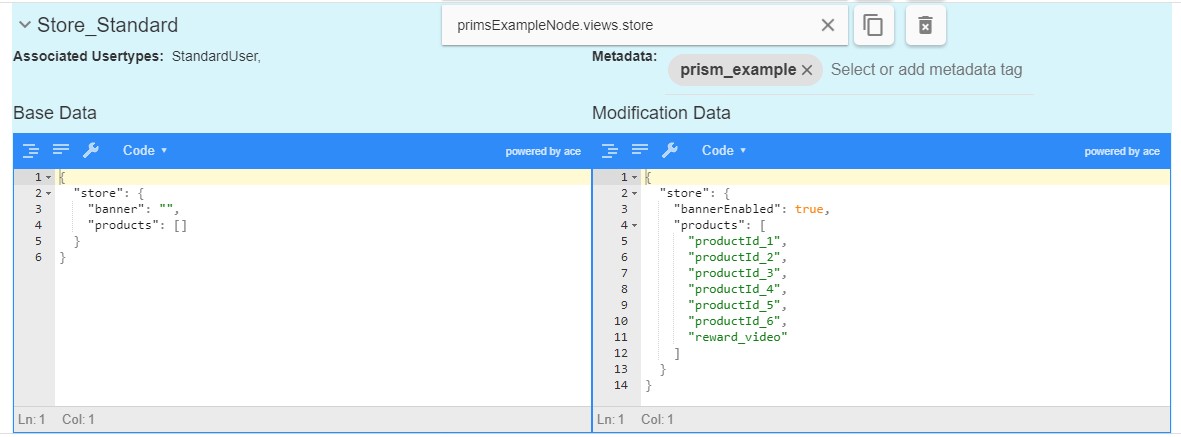Screen dimensions: 1181x437
Task: Click "productId_2" in the products array
Action: 734,258
